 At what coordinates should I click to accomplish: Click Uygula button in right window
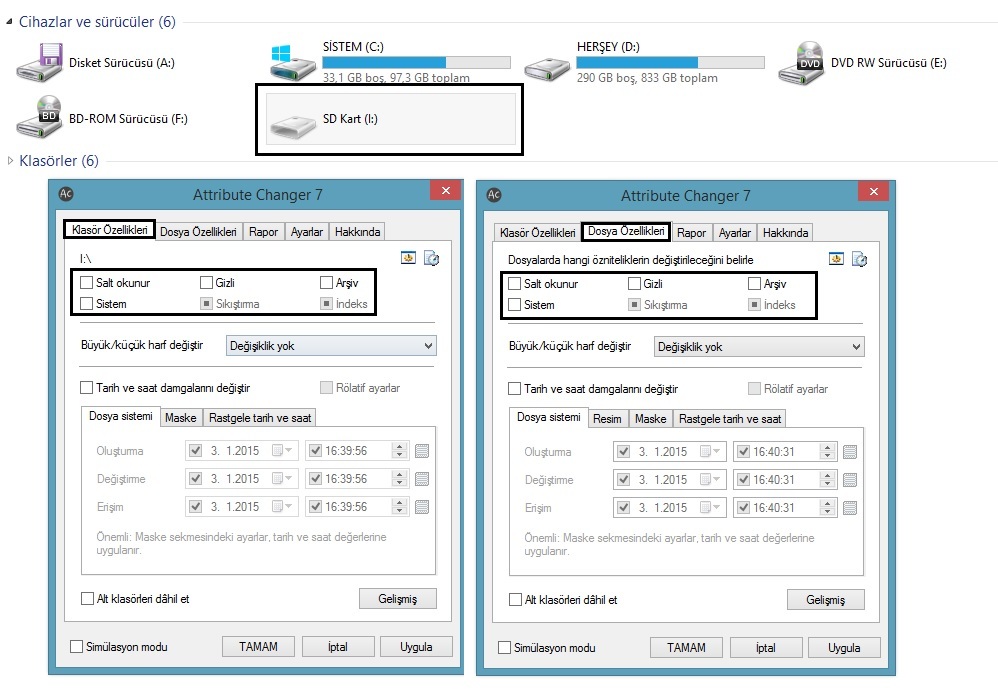click(x=844, y=648)
